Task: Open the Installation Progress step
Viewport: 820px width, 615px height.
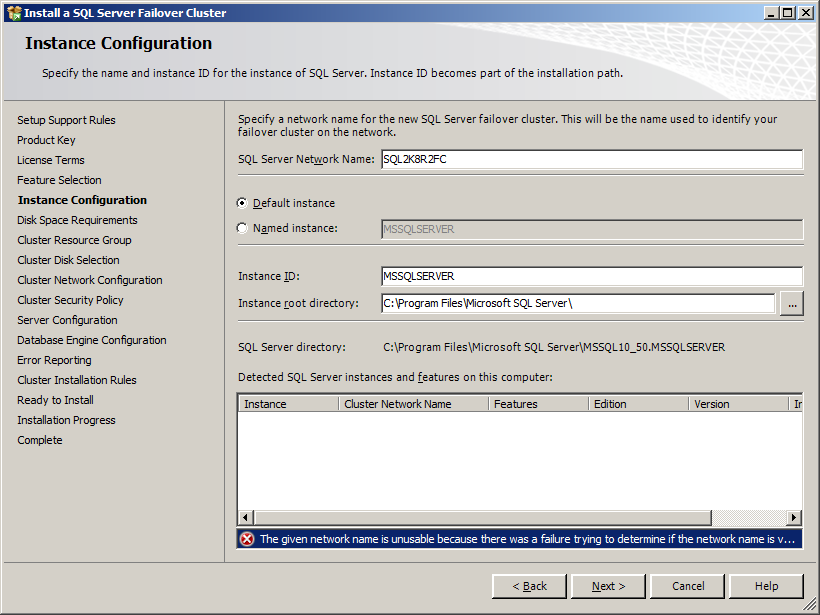Action: coord(66,420)
